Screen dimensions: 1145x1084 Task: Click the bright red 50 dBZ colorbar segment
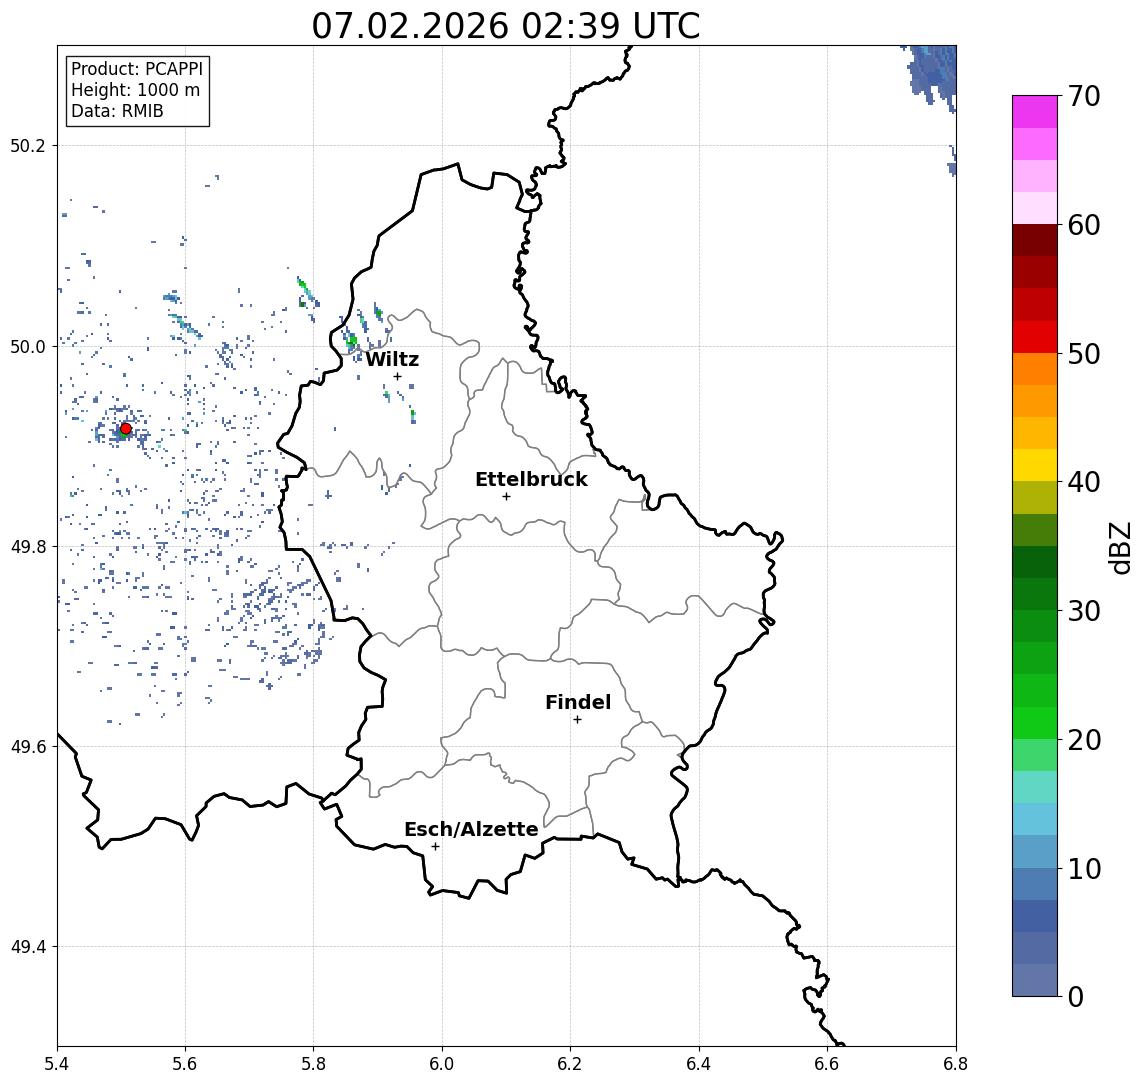click(x=1035, y=337)
